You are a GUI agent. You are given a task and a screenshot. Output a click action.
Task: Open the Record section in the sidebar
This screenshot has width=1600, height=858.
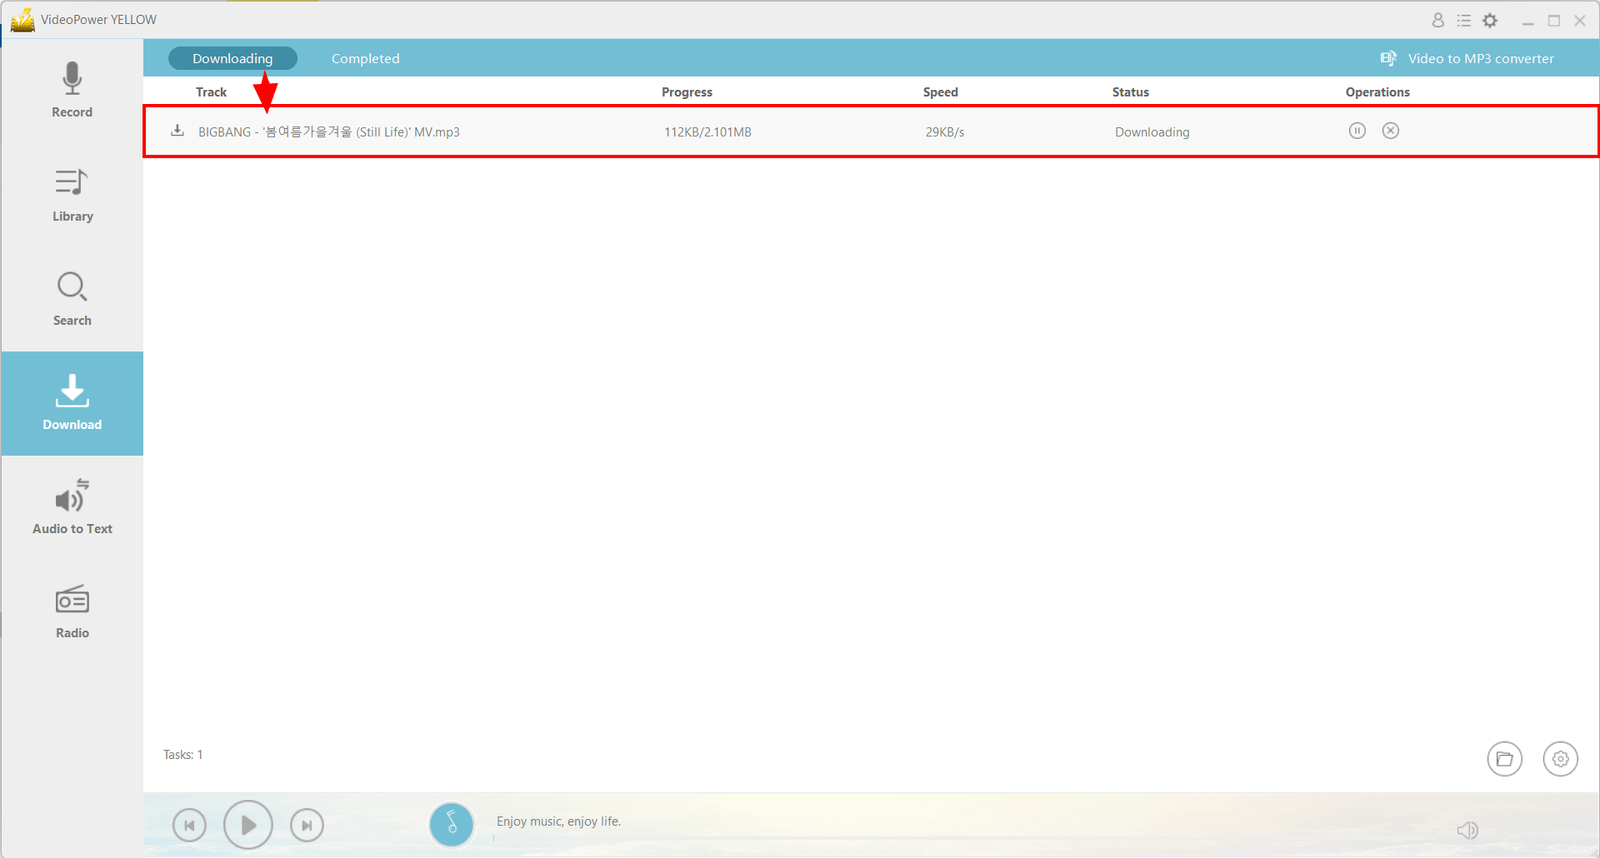tap(72, 91)
